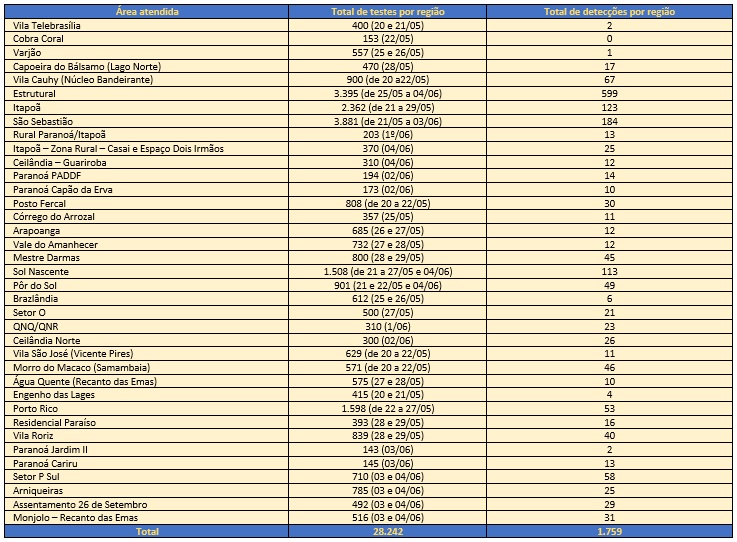Select the 'Vila Roriz' cell
Viewport: 737px width, 542px height.
tap(147, 436)
